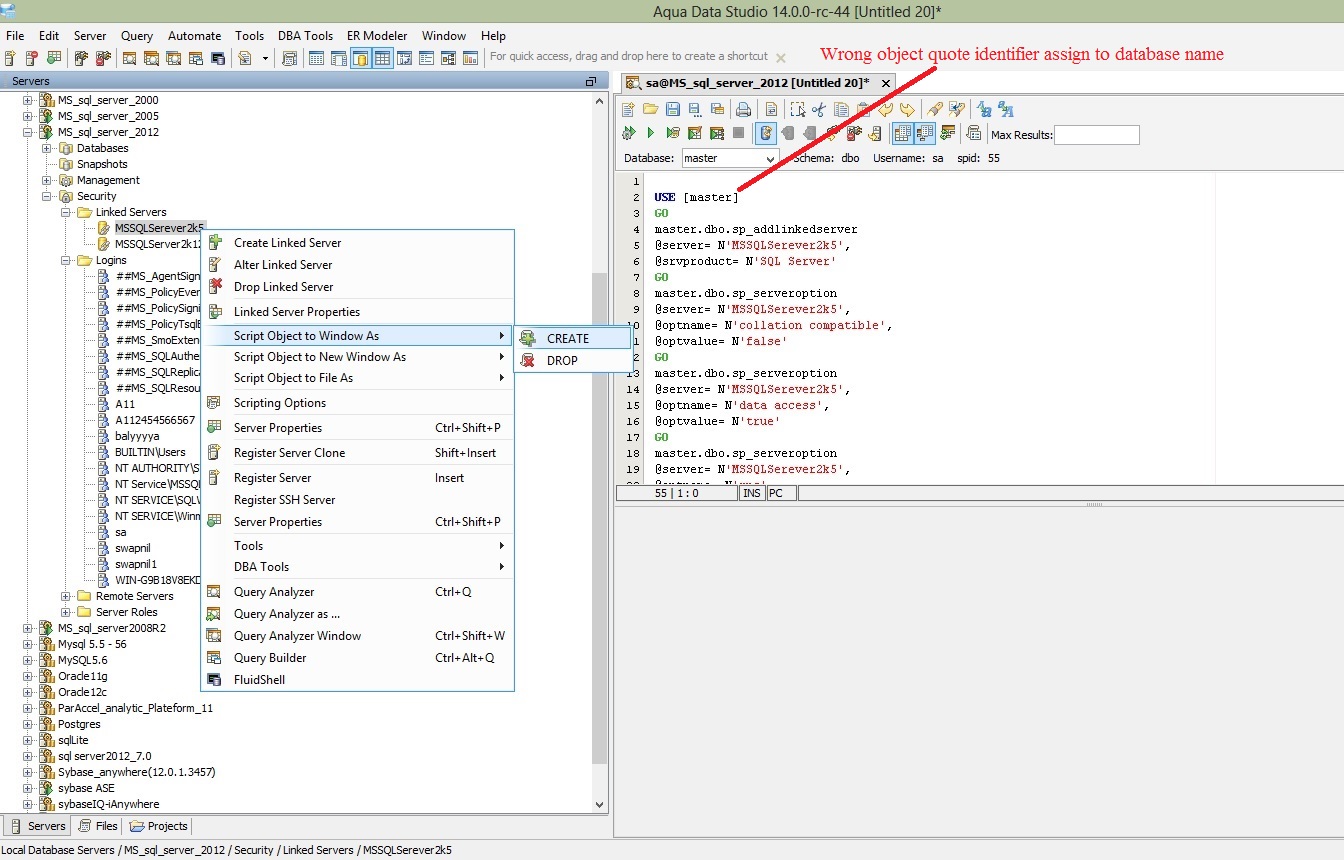Click the Query Analyzer toolbar icon
The width and height of the screenshot is (1344, 860).
pyautogui.click(x=129, y=58)
